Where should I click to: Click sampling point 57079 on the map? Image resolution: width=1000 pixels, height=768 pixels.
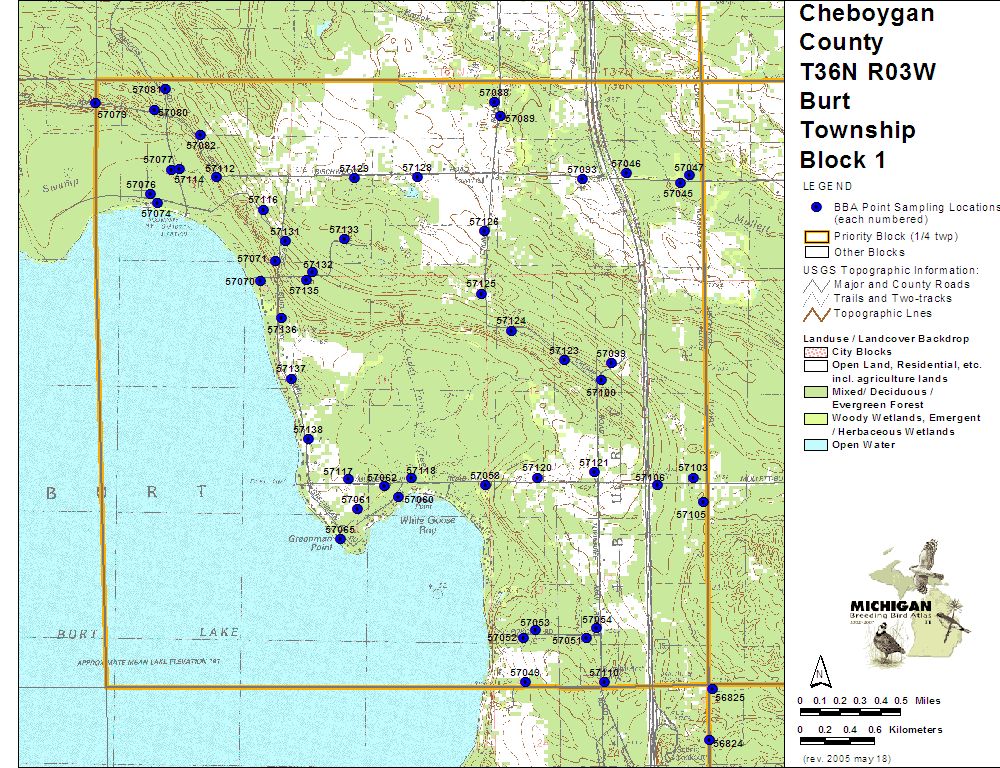click(x=95, y=103)
